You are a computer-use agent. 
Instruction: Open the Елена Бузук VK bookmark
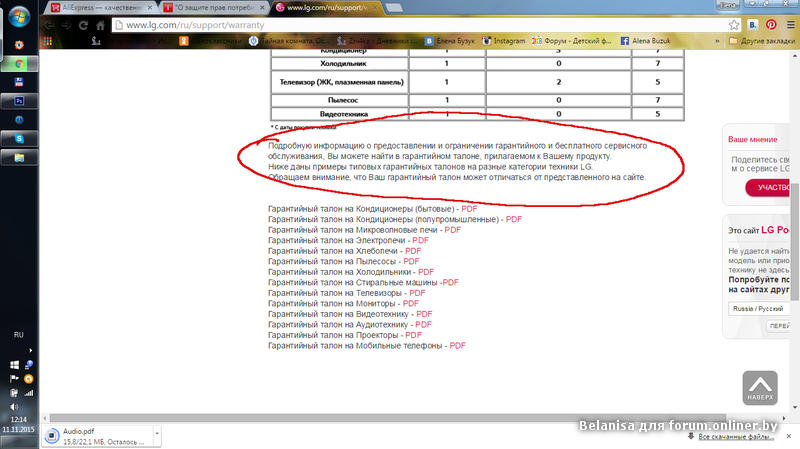(x=450, y=41)
